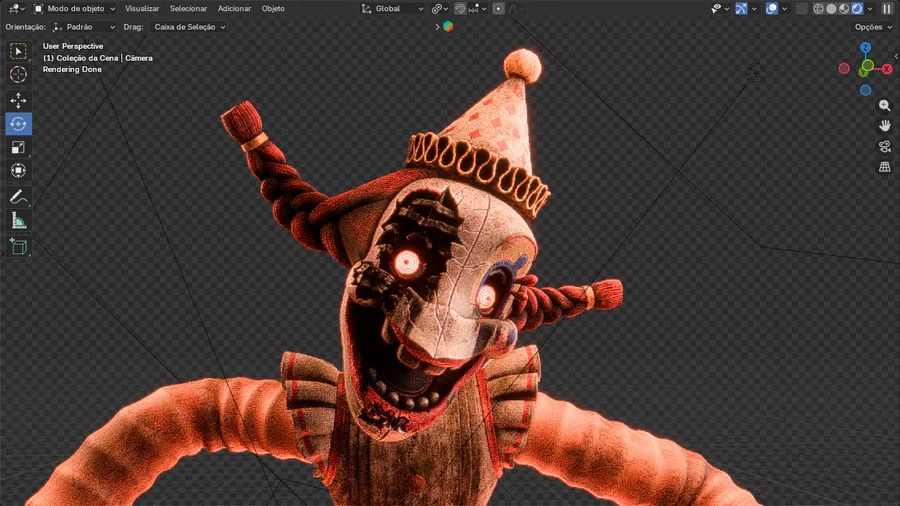Open Global transform orientation dropdown
Image resolution: width=900 pixels, height=506 pixels.
pos(393,9)
